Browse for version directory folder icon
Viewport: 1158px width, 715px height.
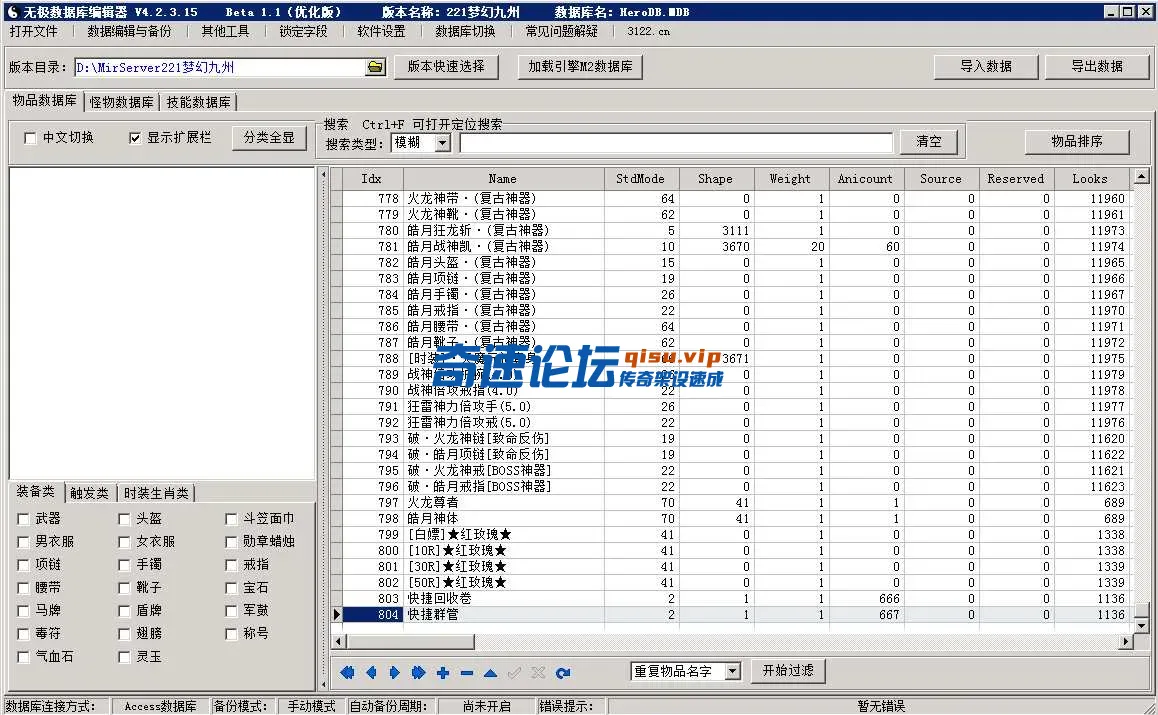pos(375,67)
